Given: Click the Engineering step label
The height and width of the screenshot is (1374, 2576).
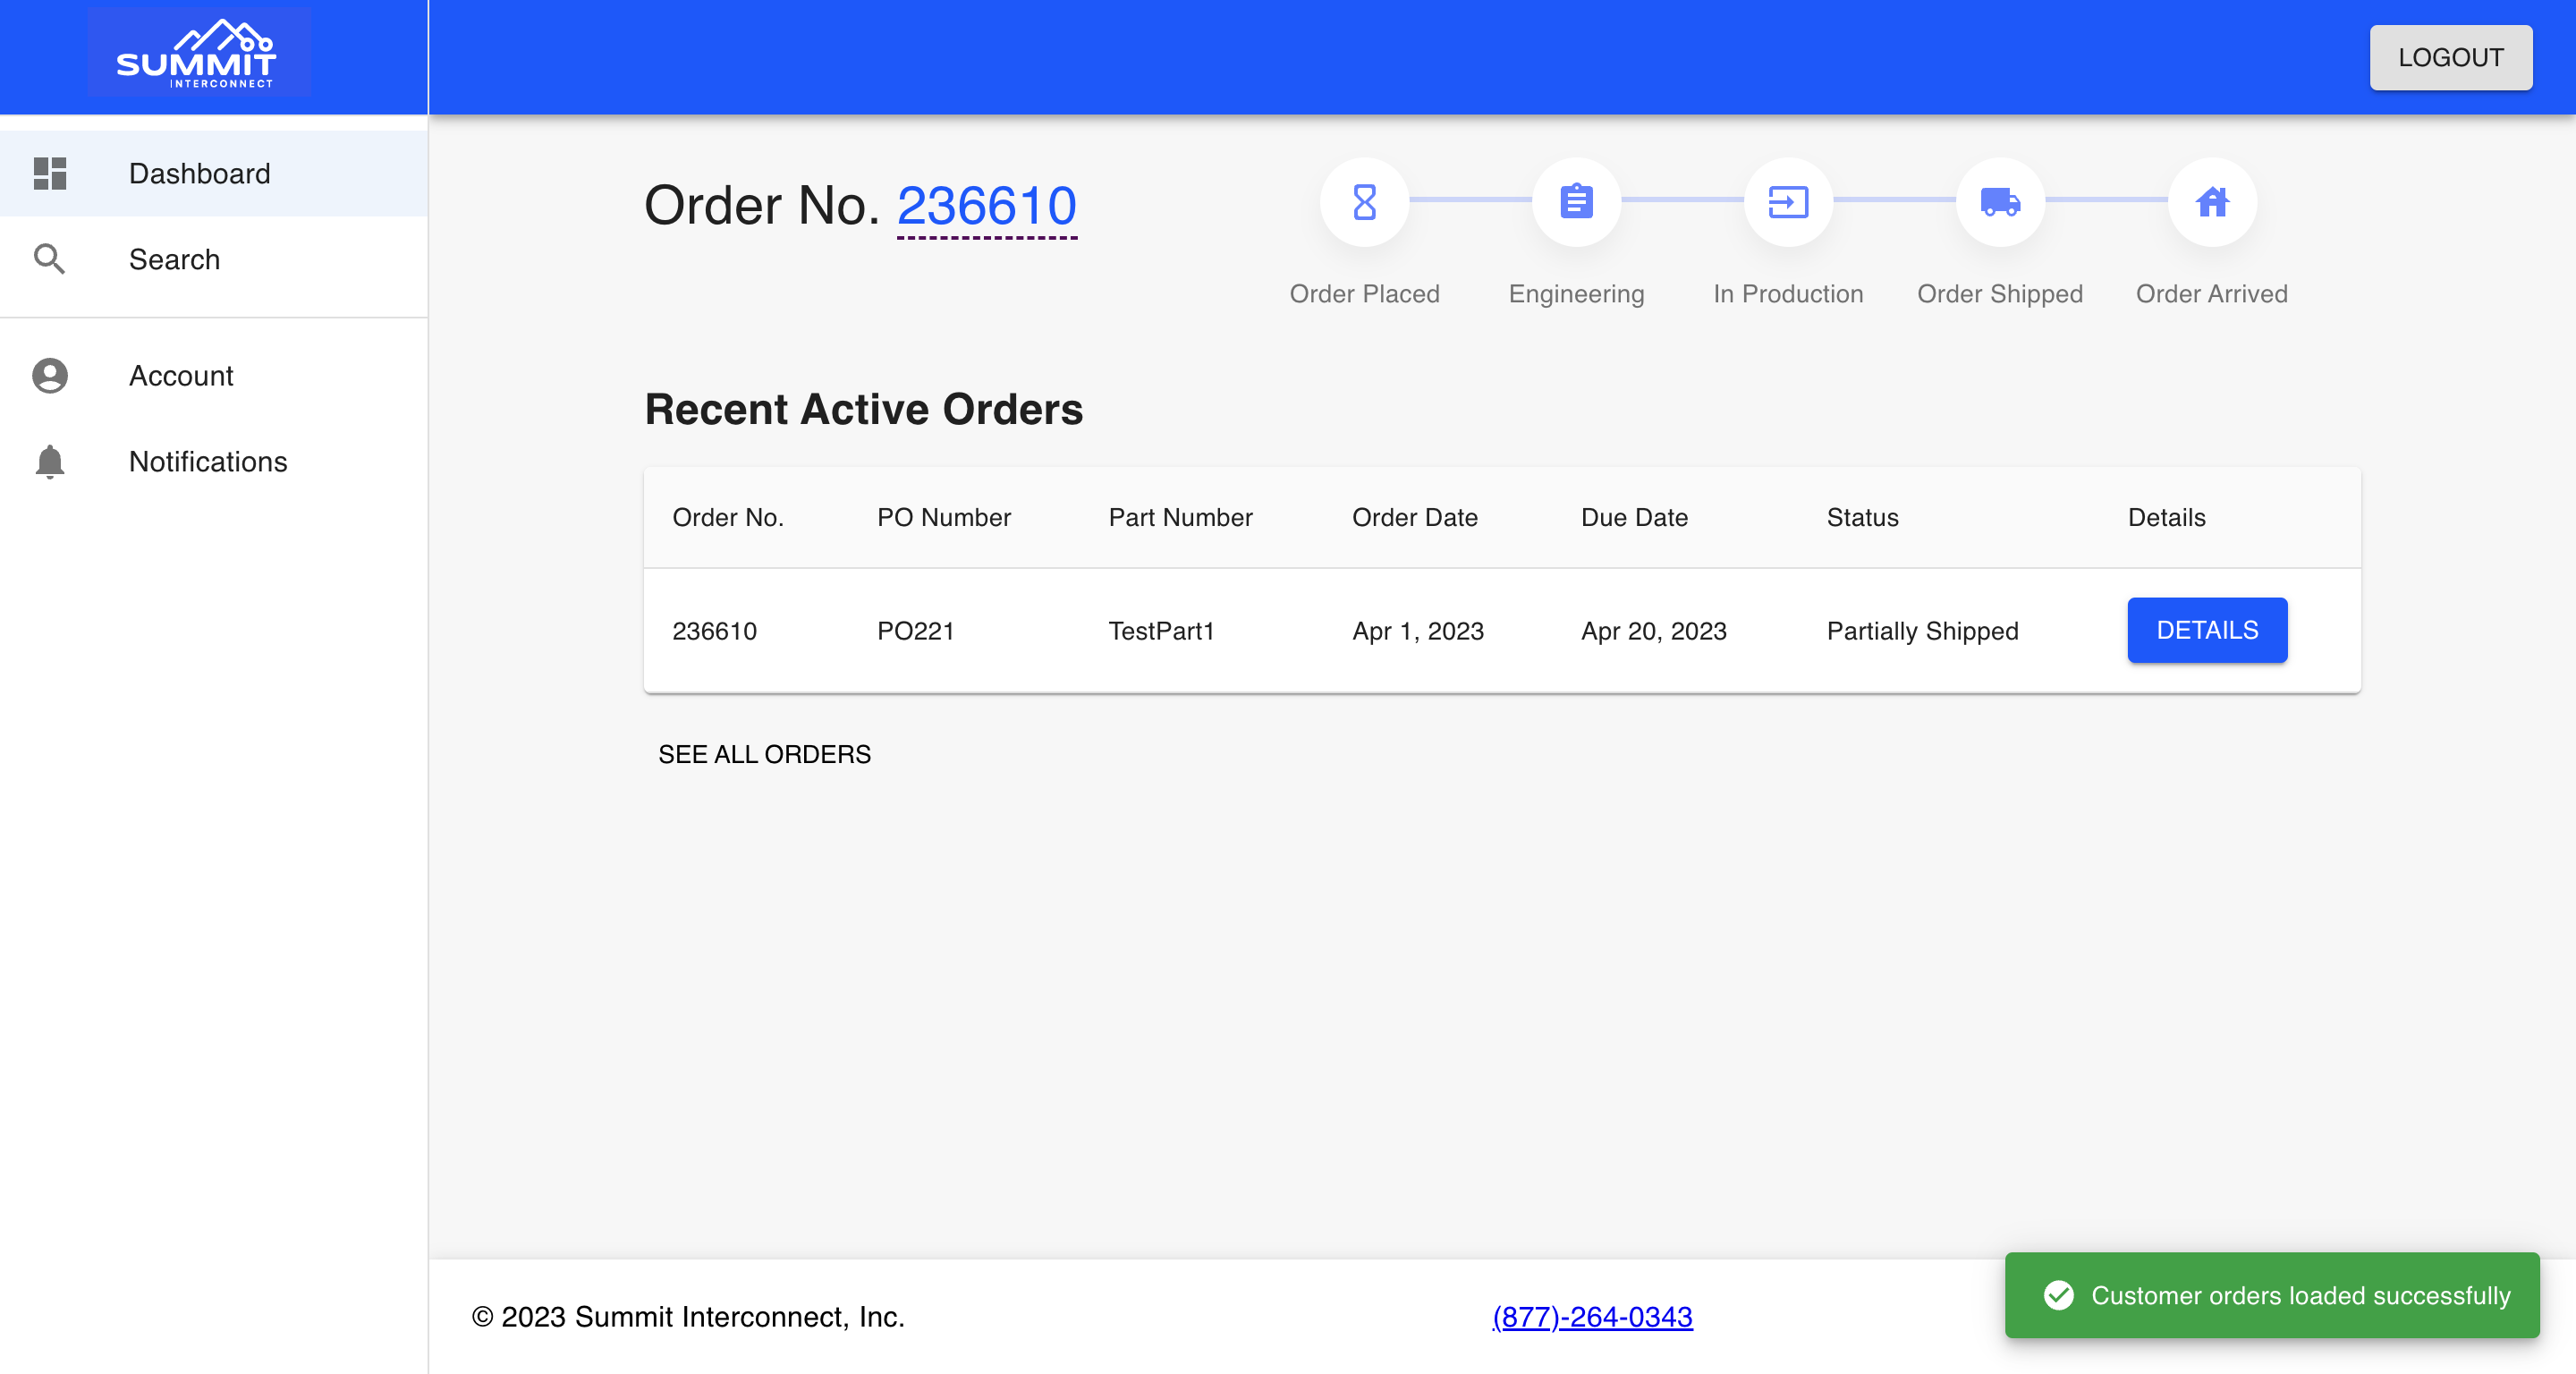Looking at the screenshot, I should point(1576,294).
